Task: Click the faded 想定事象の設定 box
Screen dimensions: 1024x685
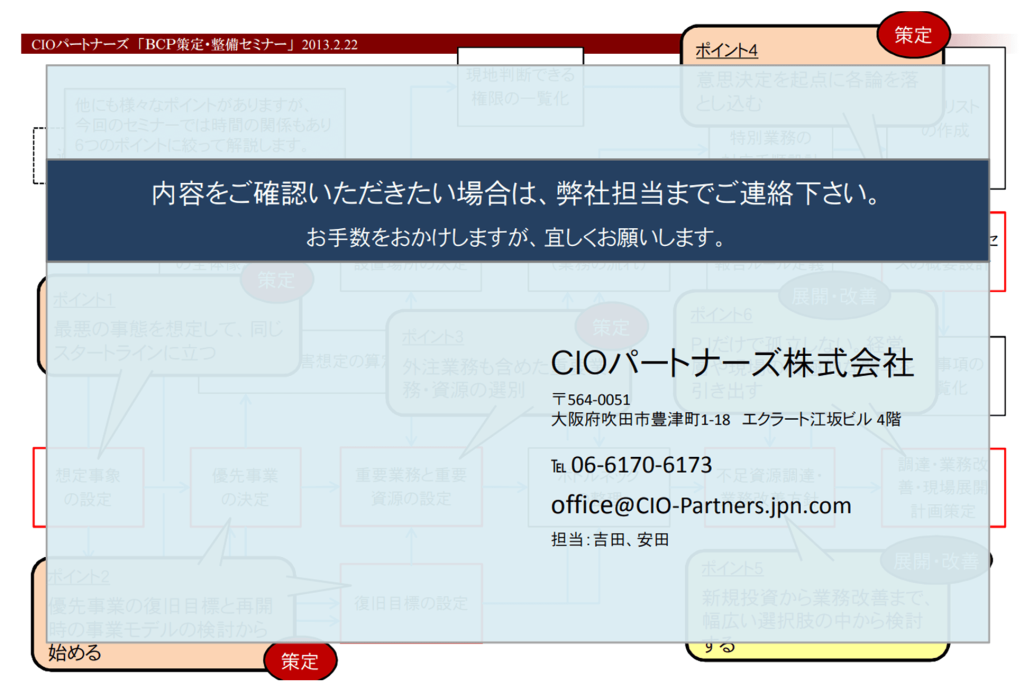Action: pyautogui.click(x=88, y=487)
